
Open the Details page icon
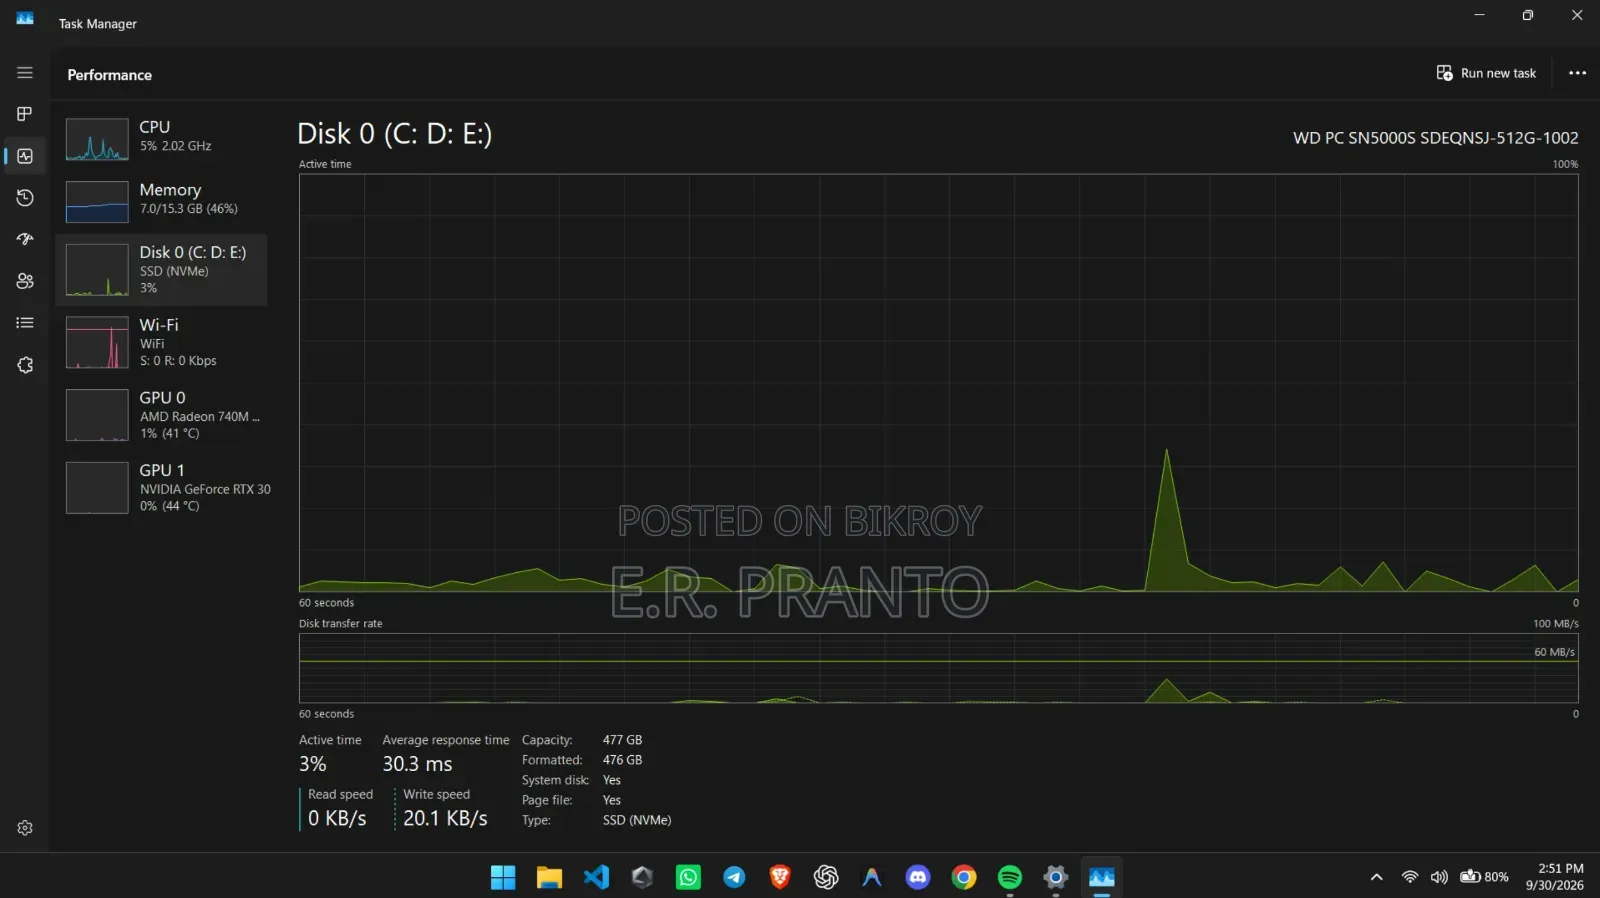click(x=25, y=323)
